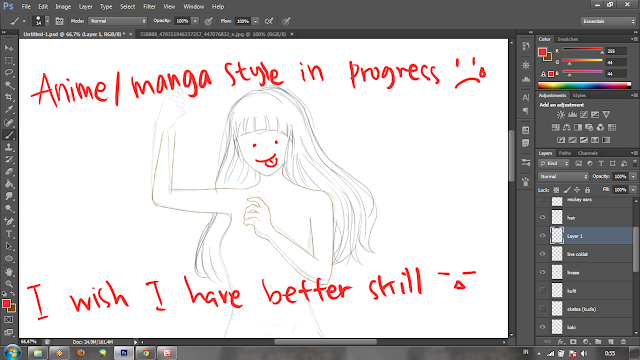Switch to the second JPG document tab
640x360 pixels.
(213, 34)
